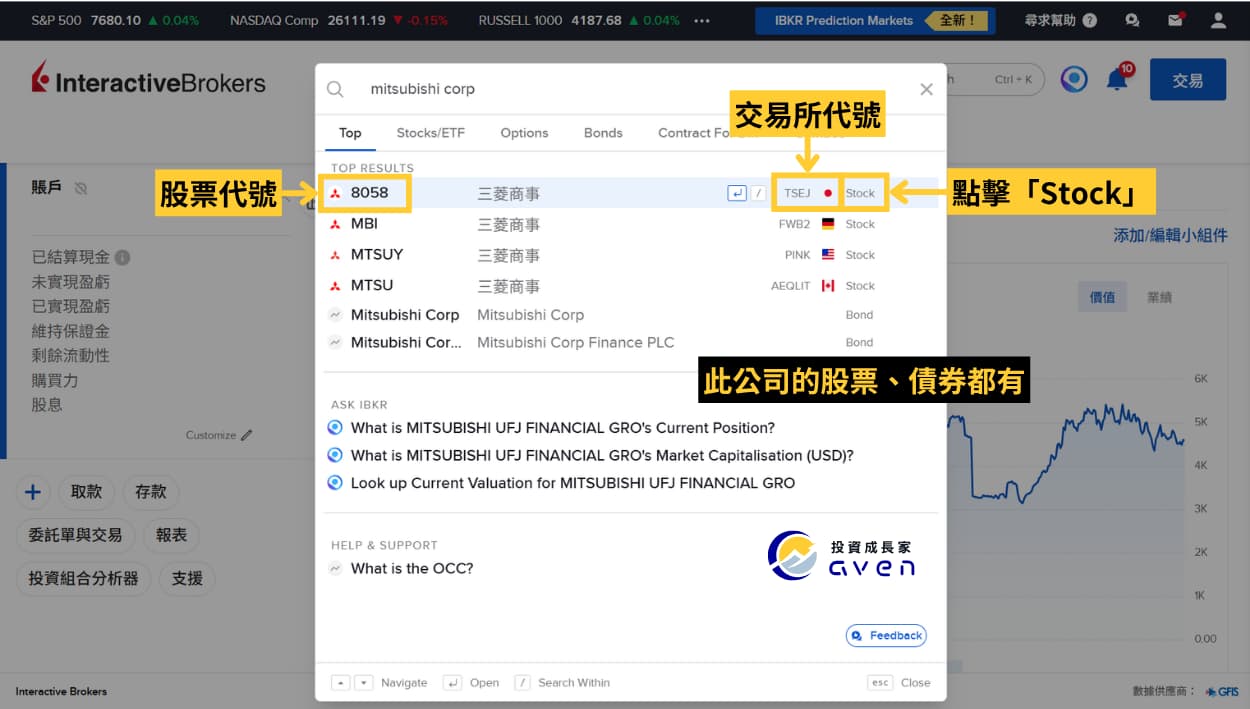Select Mitsubishi Corp Finance PLC bond result
This screenshot has height=709, width=1250.
(x=630, y=342)
